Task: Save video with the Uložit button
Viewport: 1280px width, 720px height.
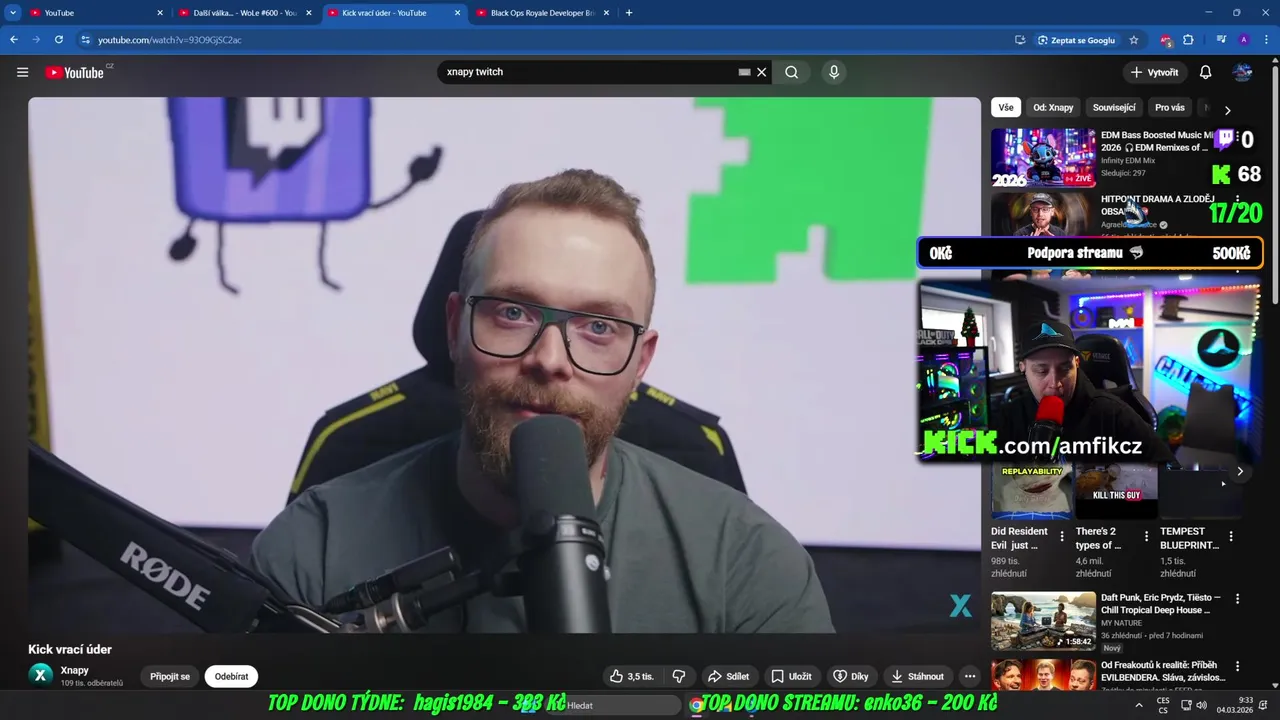Action: (x=791, y=676)
